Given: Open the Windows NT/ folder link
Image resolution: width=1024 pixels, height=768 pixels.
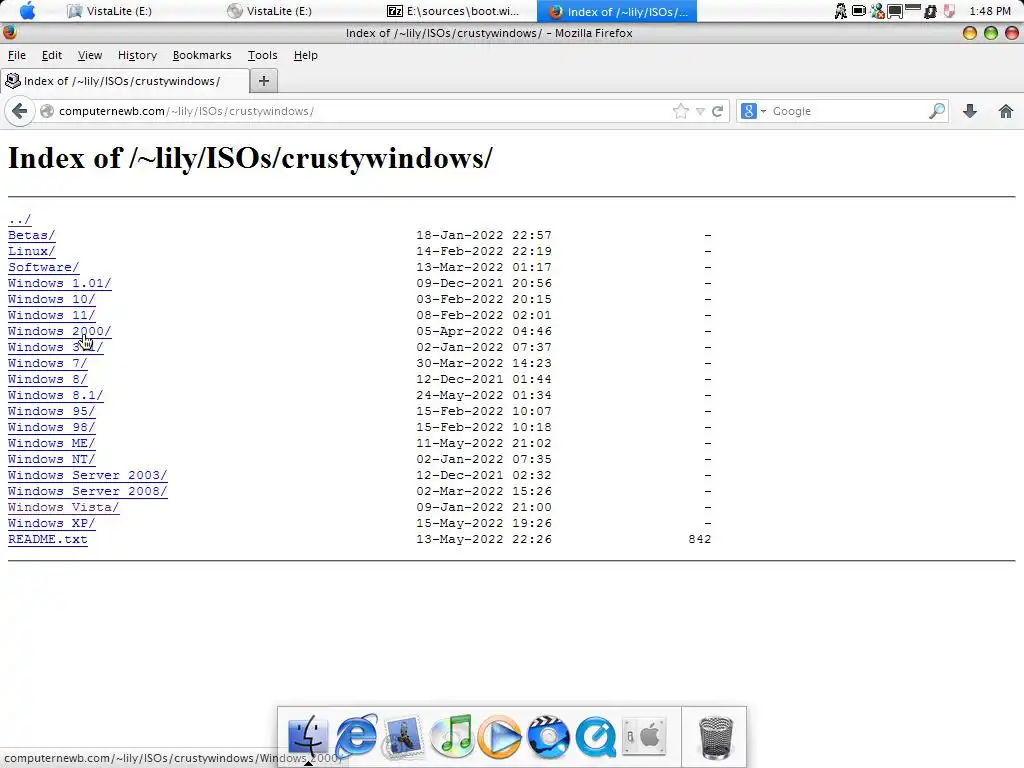Looking at the screenshot, I should pos(52,459).
